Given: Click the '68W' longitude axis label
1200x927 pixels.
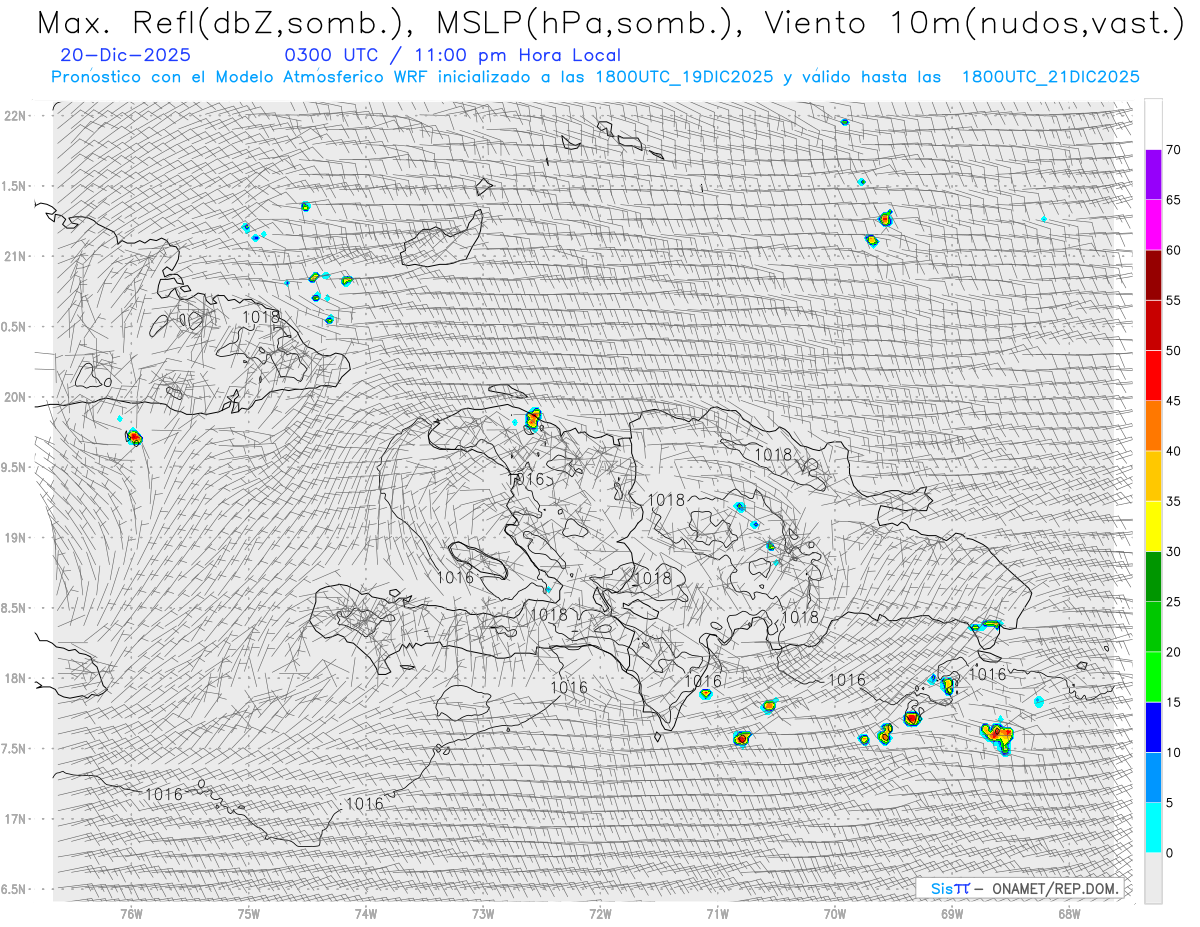Looking at the screenshot, I should 1069,913.
